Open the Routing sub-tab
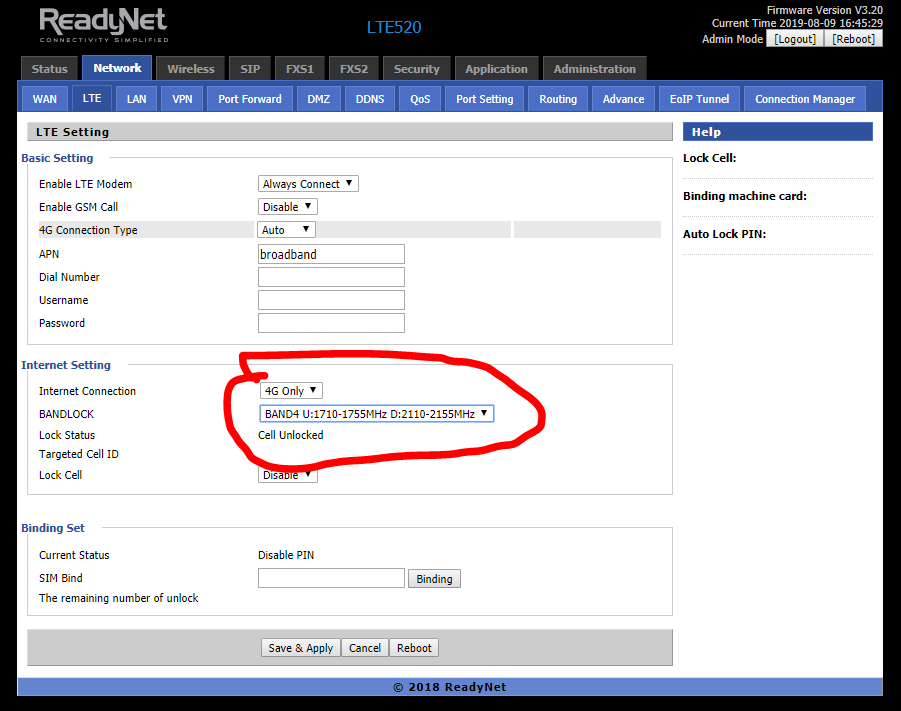Viewport: 901px width, 711px height. click(x=558, y=99)
